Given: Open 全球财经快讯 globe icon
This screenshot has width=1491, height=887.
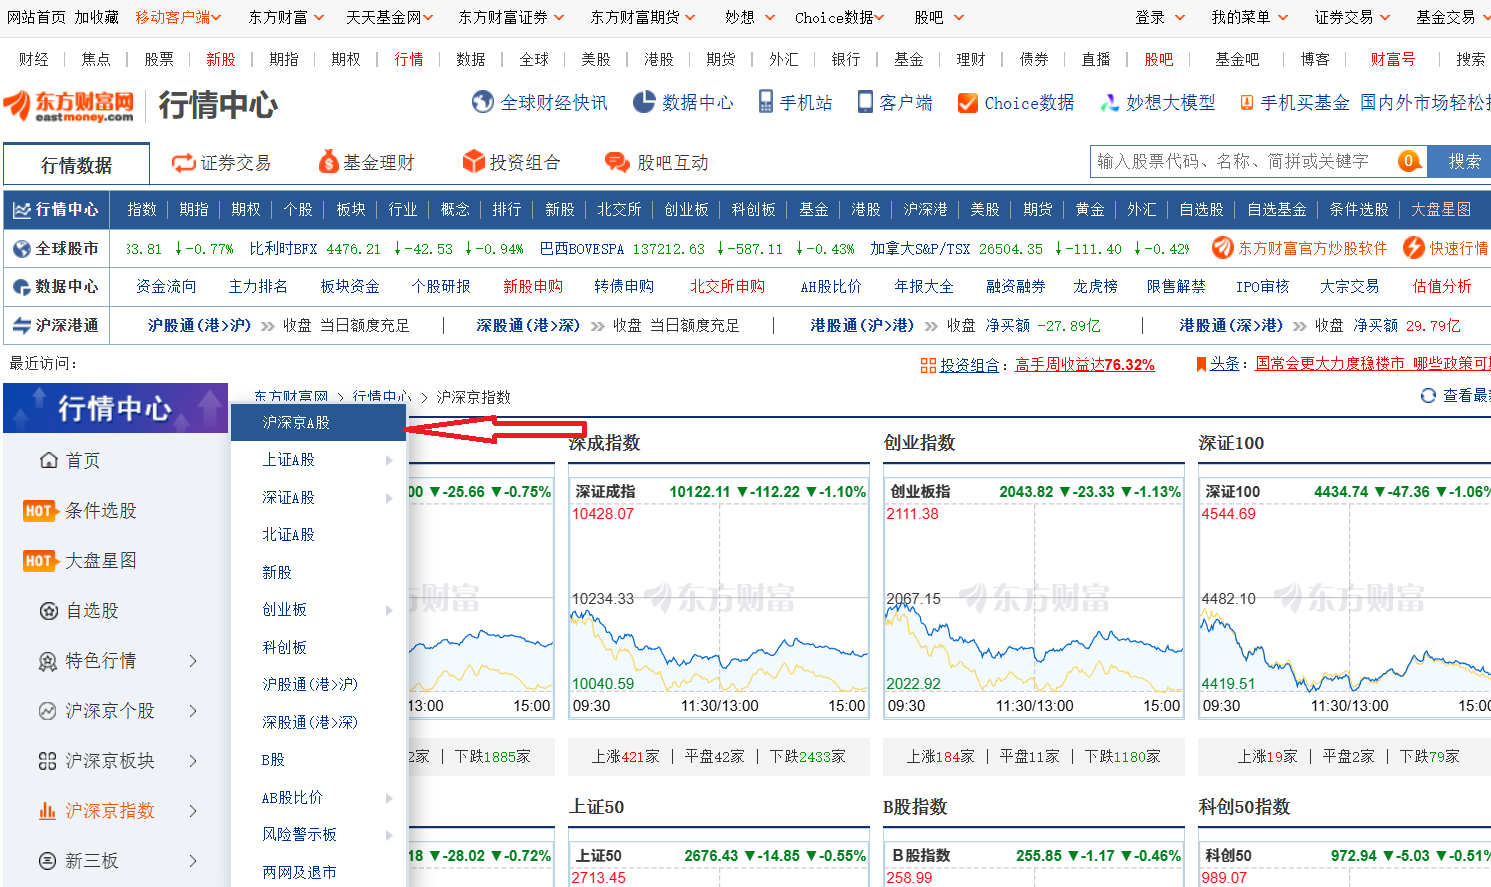Looking at the screenshot, I should point(483,102).
